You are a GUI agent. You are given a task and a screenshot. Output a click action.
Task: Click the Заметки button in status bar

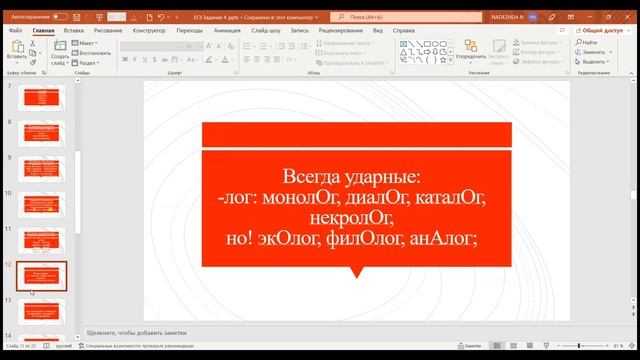[x=469, y=346]
